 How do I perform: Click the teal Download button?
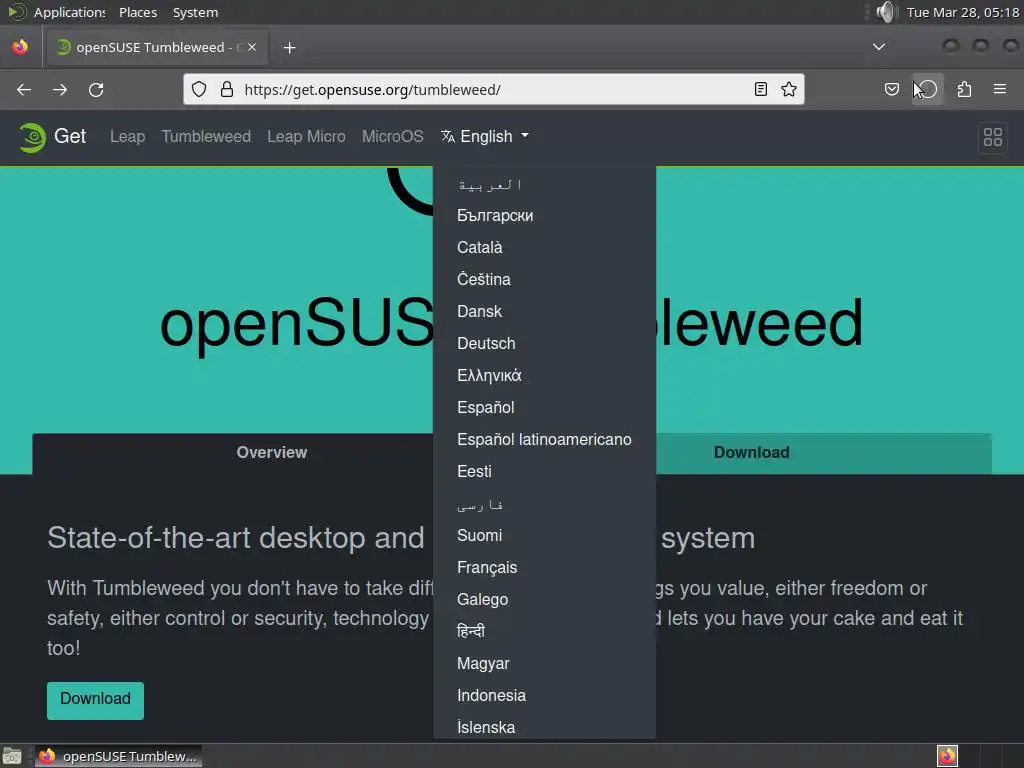(95, 700)
